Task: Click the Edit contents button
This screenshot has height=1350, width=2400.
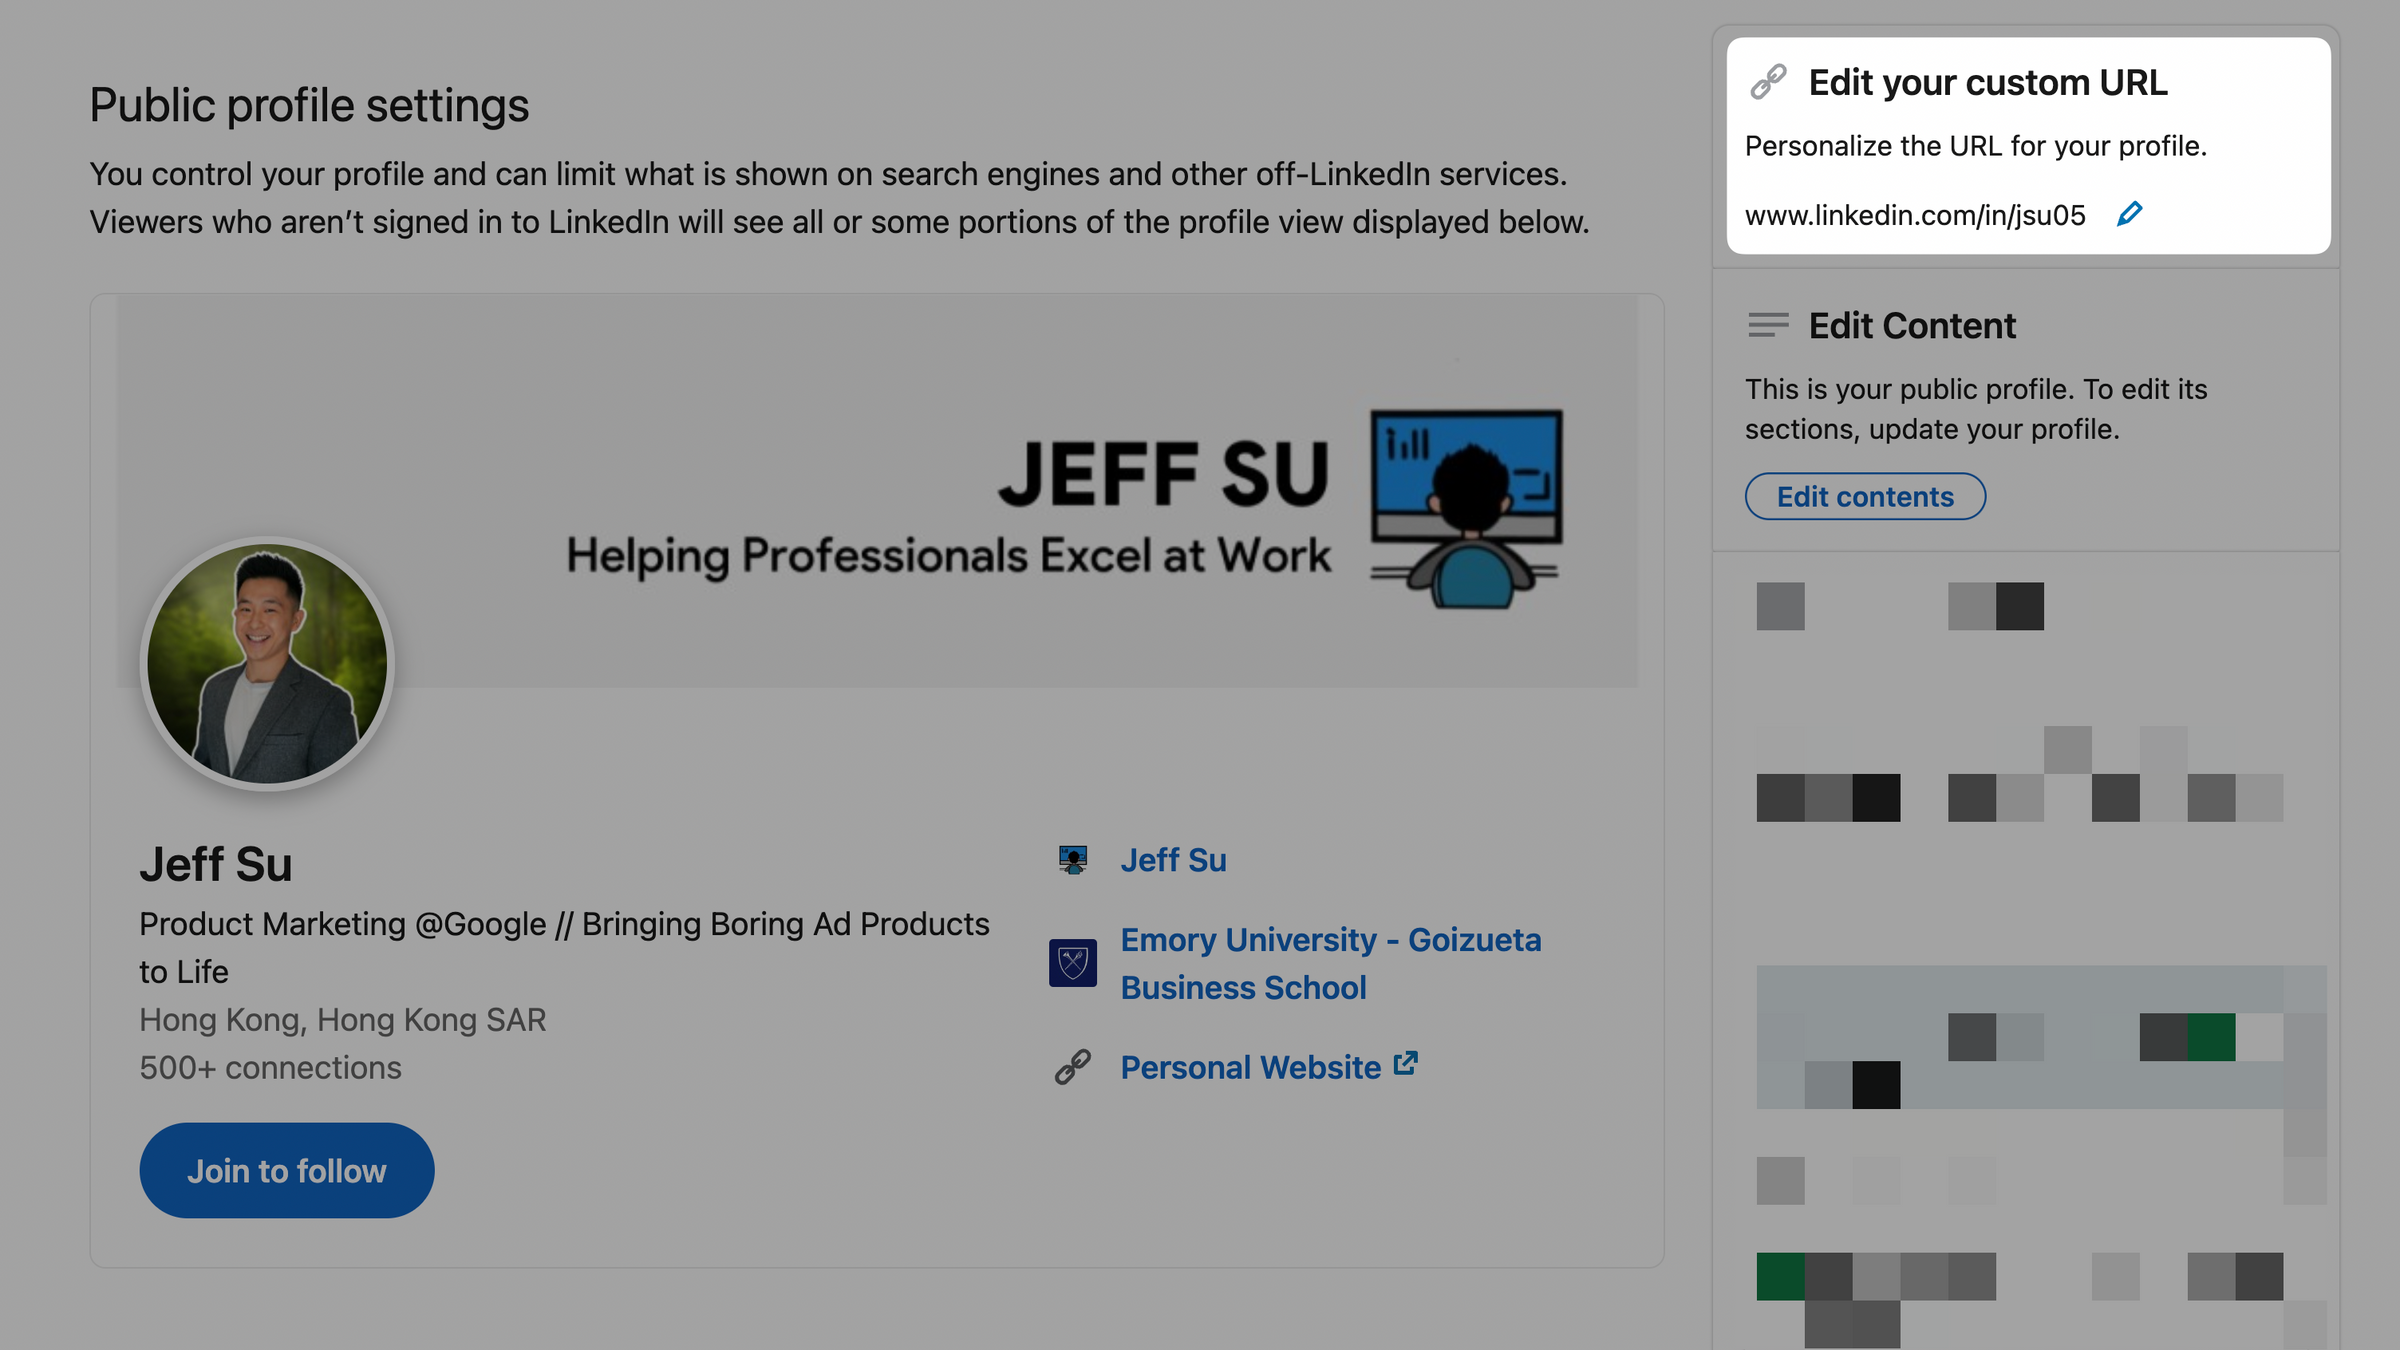Action: tap(1864, 496)
